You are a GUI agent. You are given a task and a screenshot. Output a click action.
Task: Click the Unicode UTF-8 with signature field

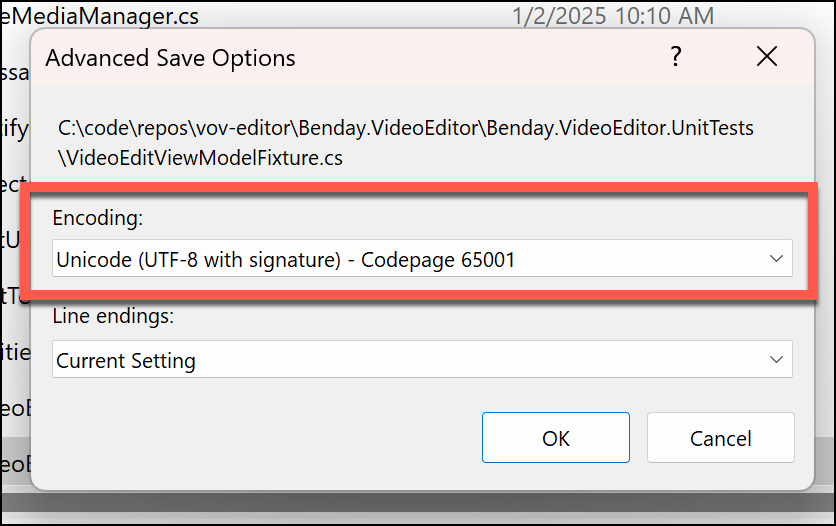tap(422, 258)
